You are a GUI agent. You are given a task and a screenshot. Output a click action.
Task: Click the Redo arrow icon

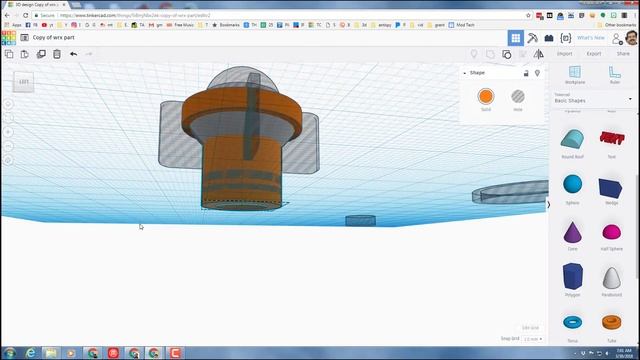tap(89, 54)
